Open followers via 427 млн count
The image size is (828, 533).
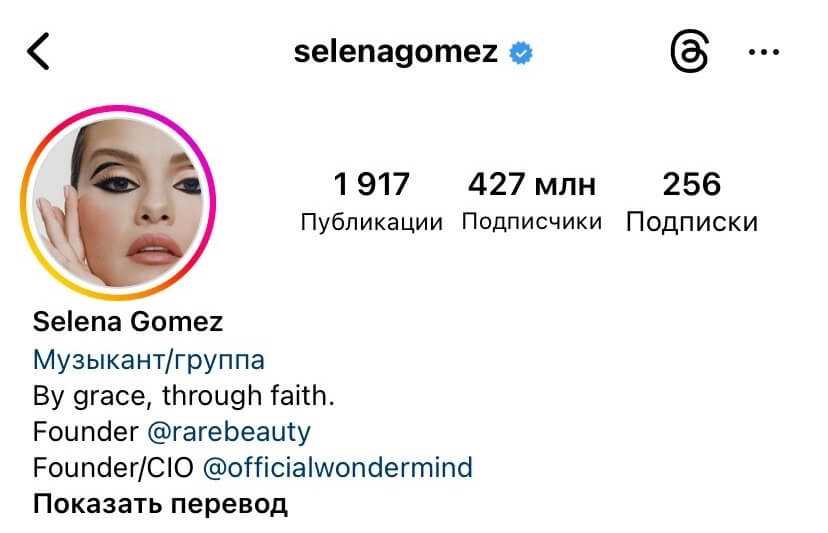(x=532, y=184)
